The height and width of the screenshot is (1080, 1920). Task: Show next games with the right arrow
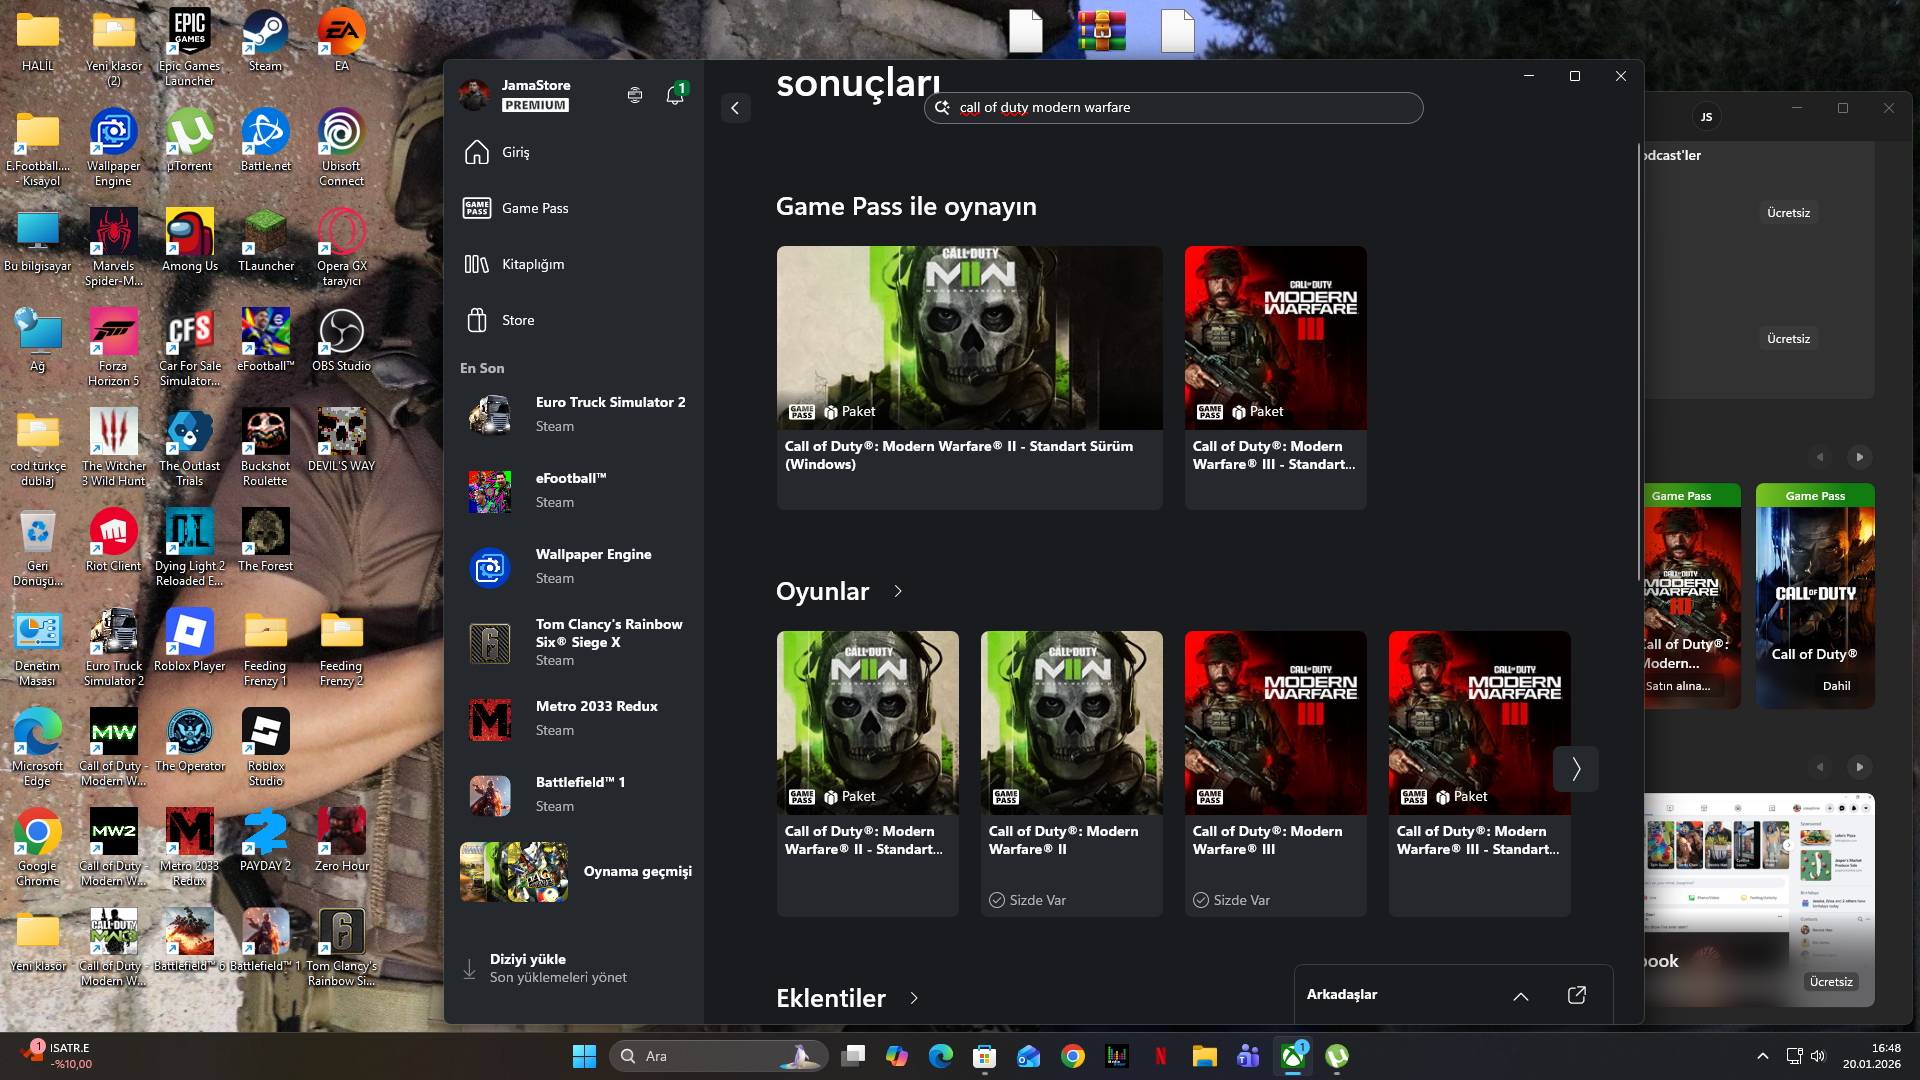pyautogui.click(x=1576, y=769)
